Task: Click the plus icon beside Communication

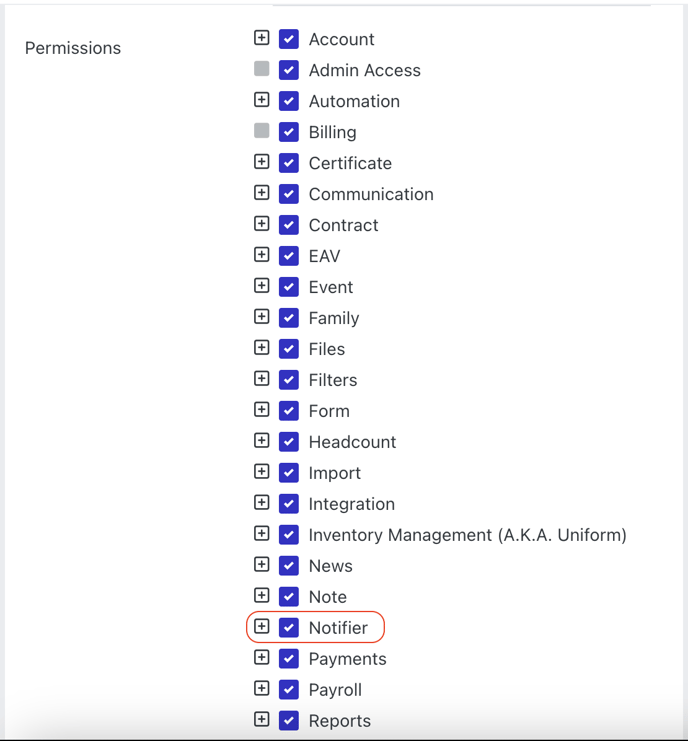Action: (261, 193)
